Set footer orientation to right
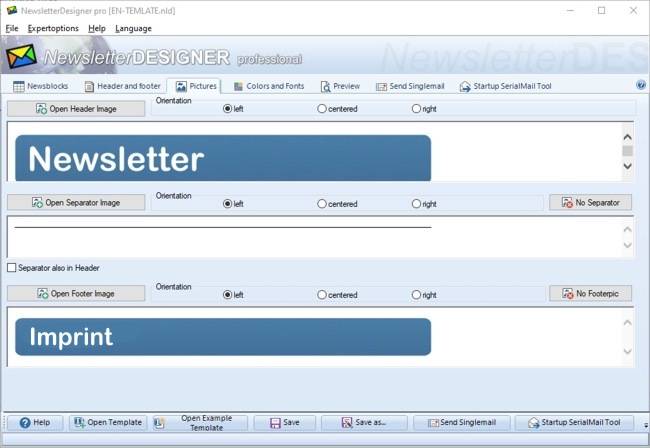This screenshot has width=650, height=448. [x=424, y=295]
